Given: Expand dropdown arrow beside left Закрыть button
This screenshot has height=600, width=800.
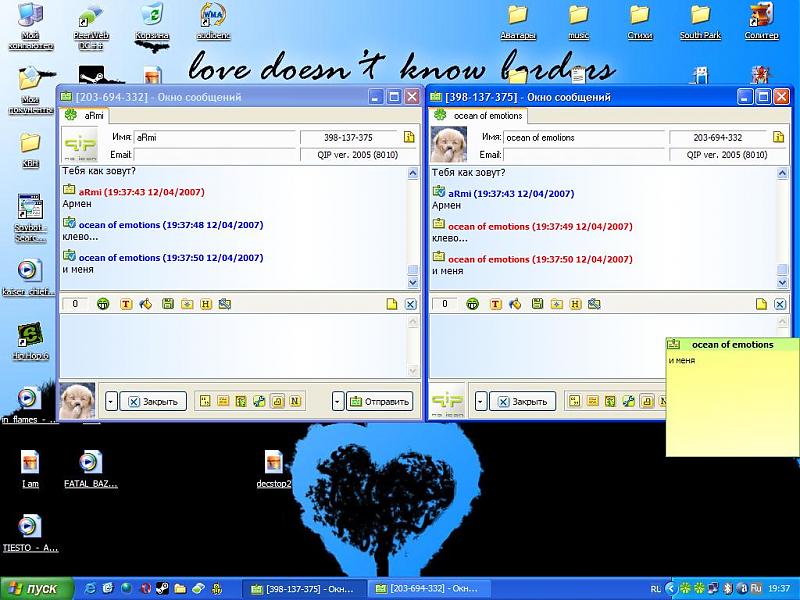Looking at the screenshot, I should [x=111, y=401].
